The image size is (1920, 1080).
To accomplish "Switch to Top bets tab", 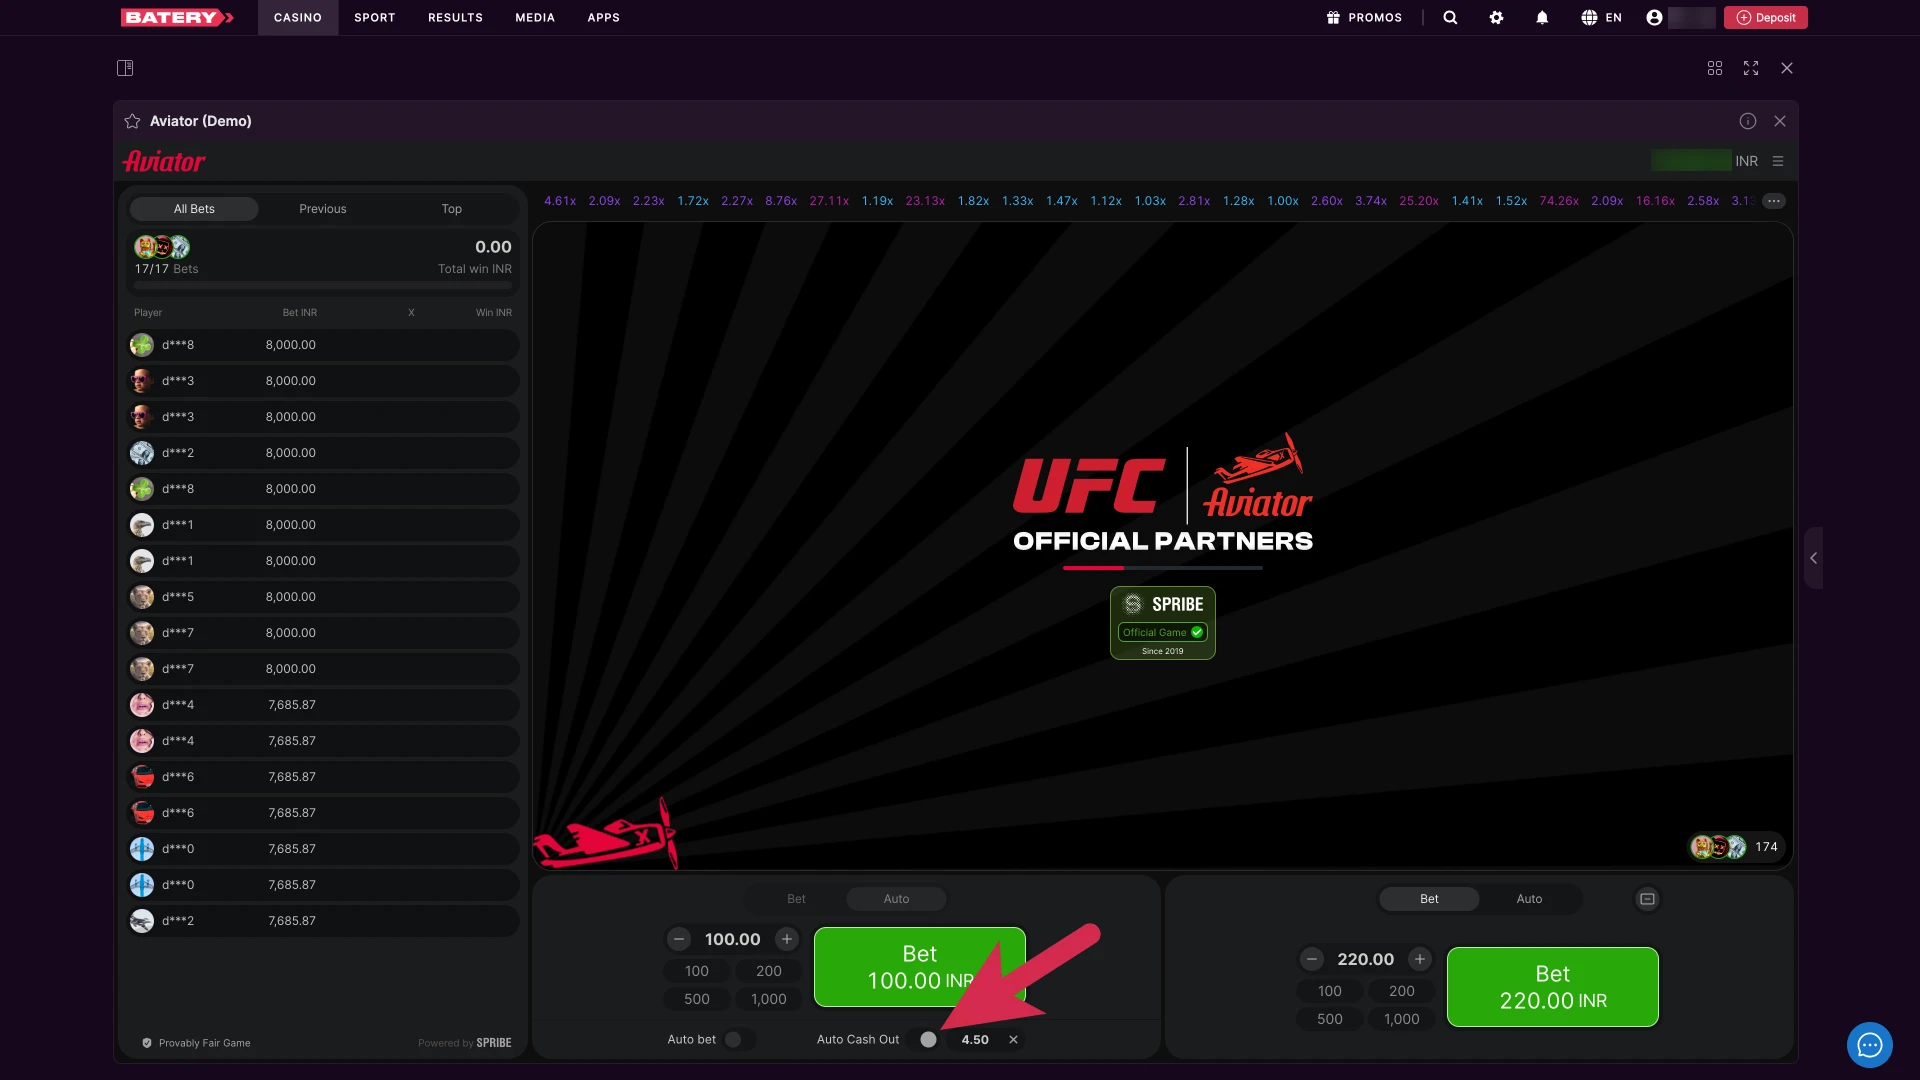I will pyautogui.click(x=452, y=209).
